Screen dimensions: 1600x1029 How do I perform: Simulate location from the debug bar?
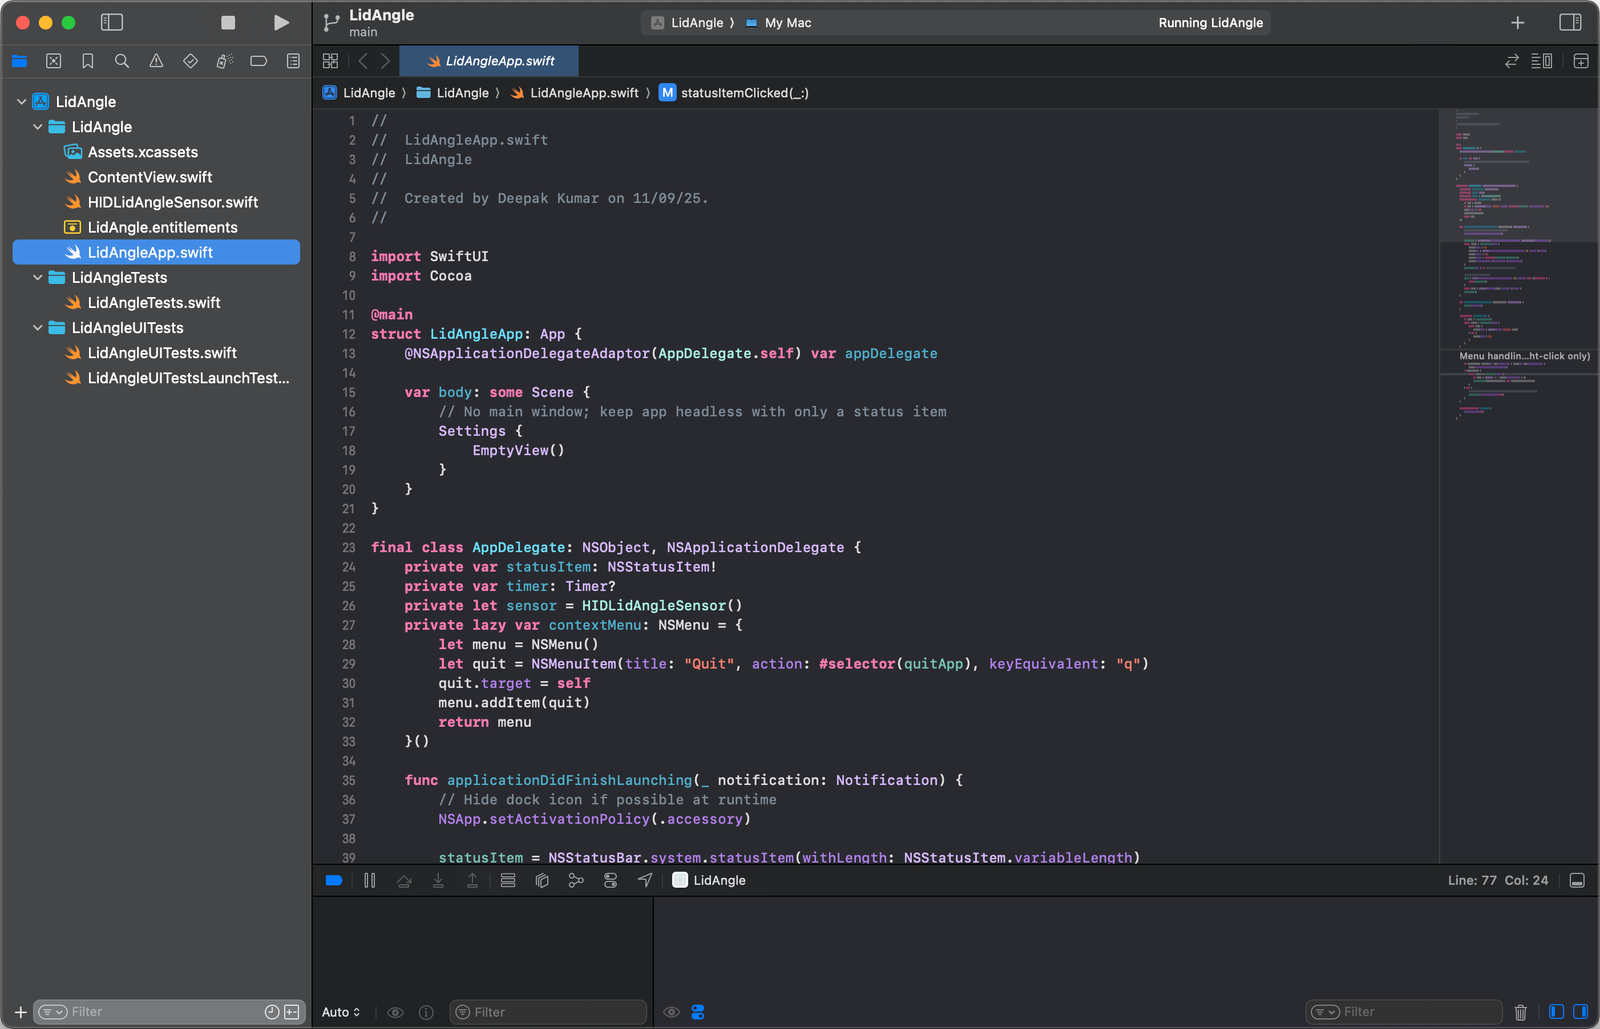645,880
